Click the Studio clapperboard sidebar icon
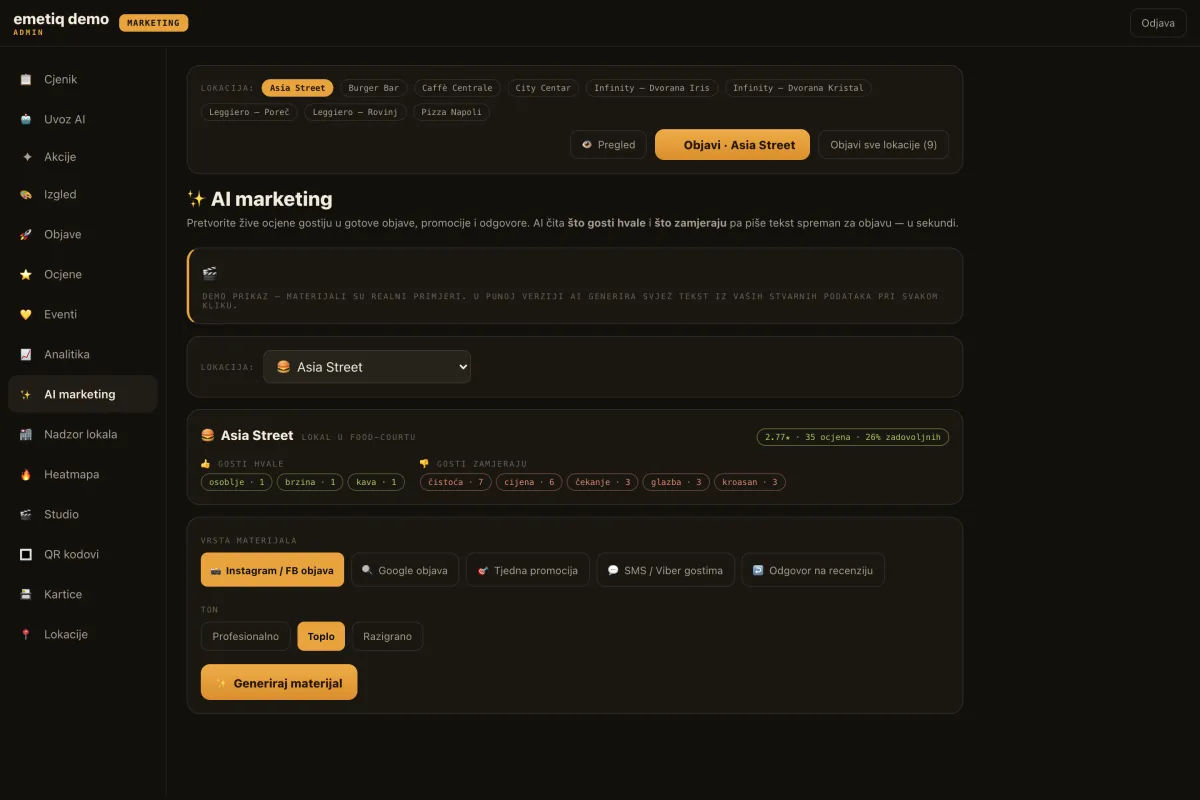The height and width of the screenshot is (800, 1200). pos(26,514)
